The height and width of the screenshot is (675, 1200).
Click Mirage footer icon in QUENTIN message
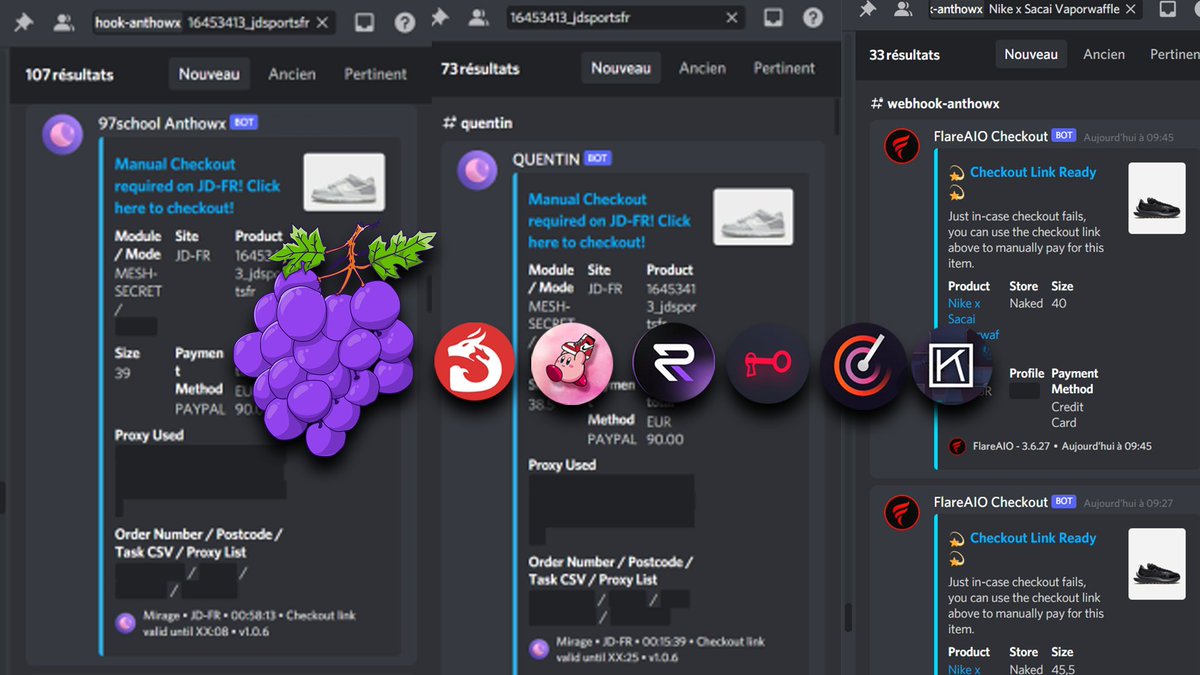538,649
